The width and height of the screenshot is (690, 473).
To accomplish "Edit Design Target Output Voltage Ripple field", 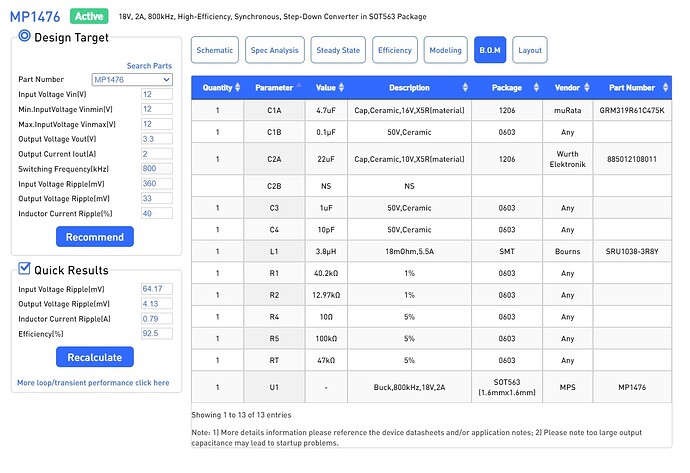I will 157,198.
